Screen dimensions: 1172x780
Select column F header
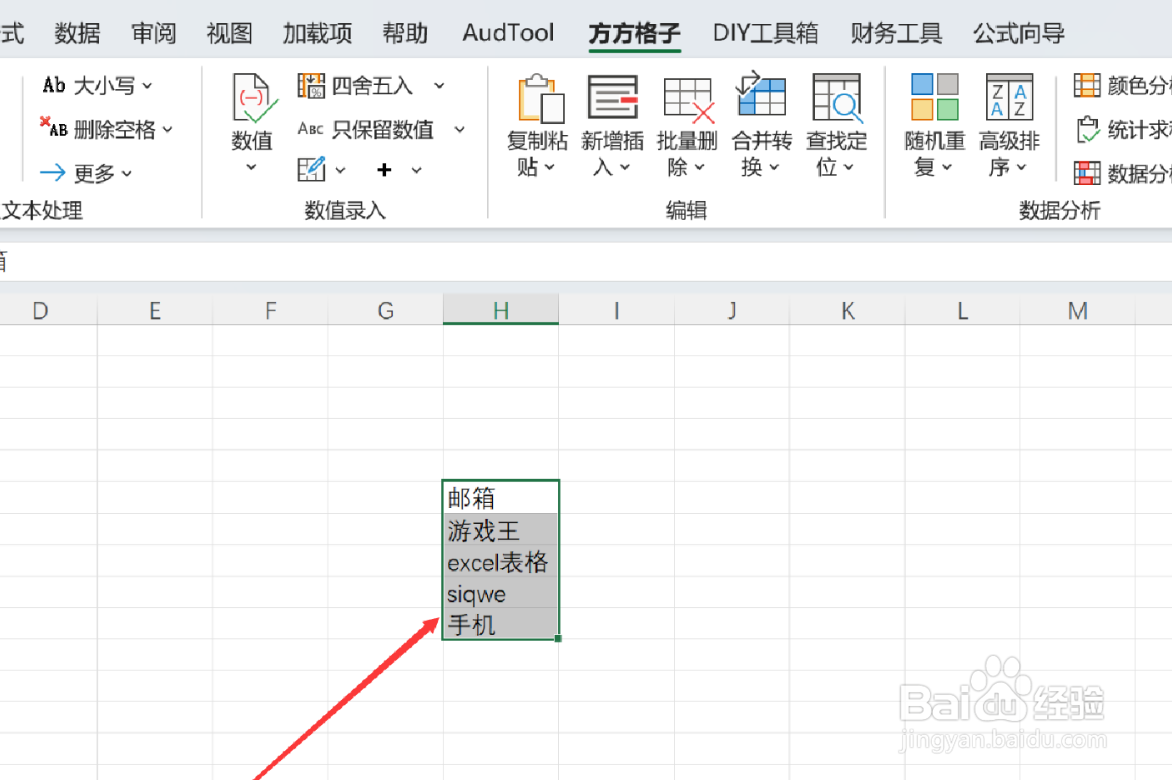point(271,309)
